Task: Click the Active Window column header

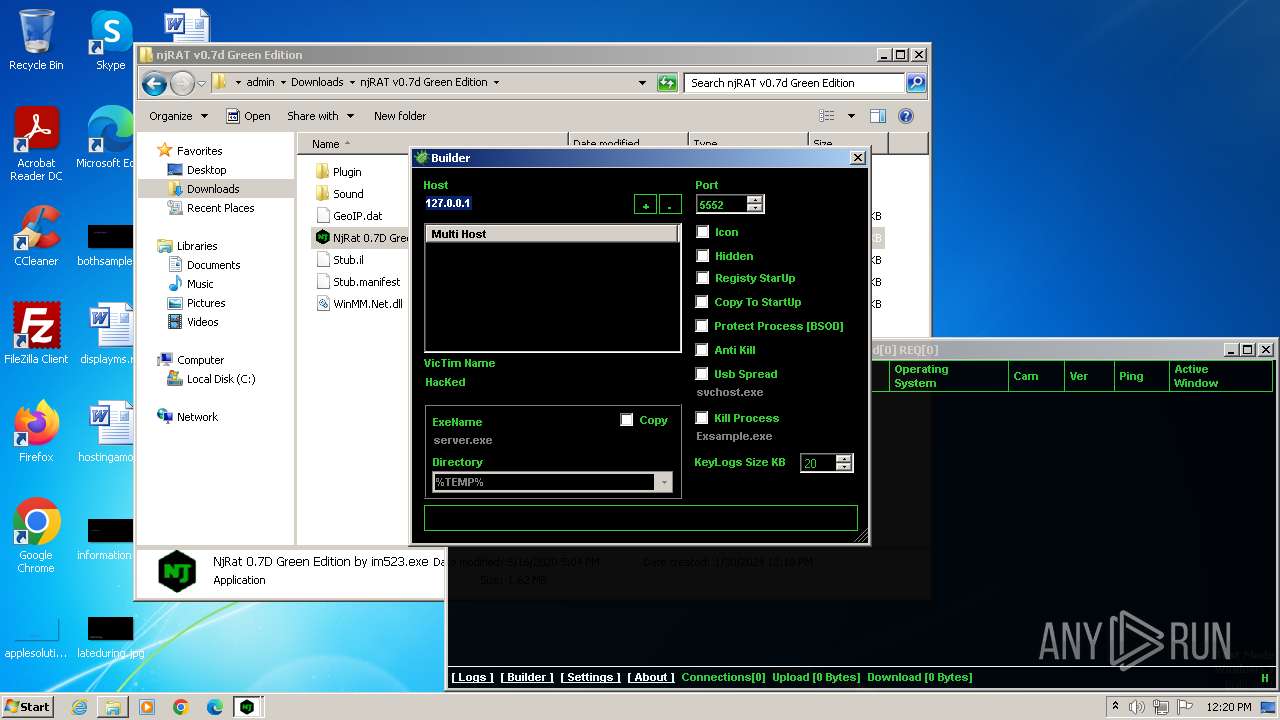Action: (1220, 376)
